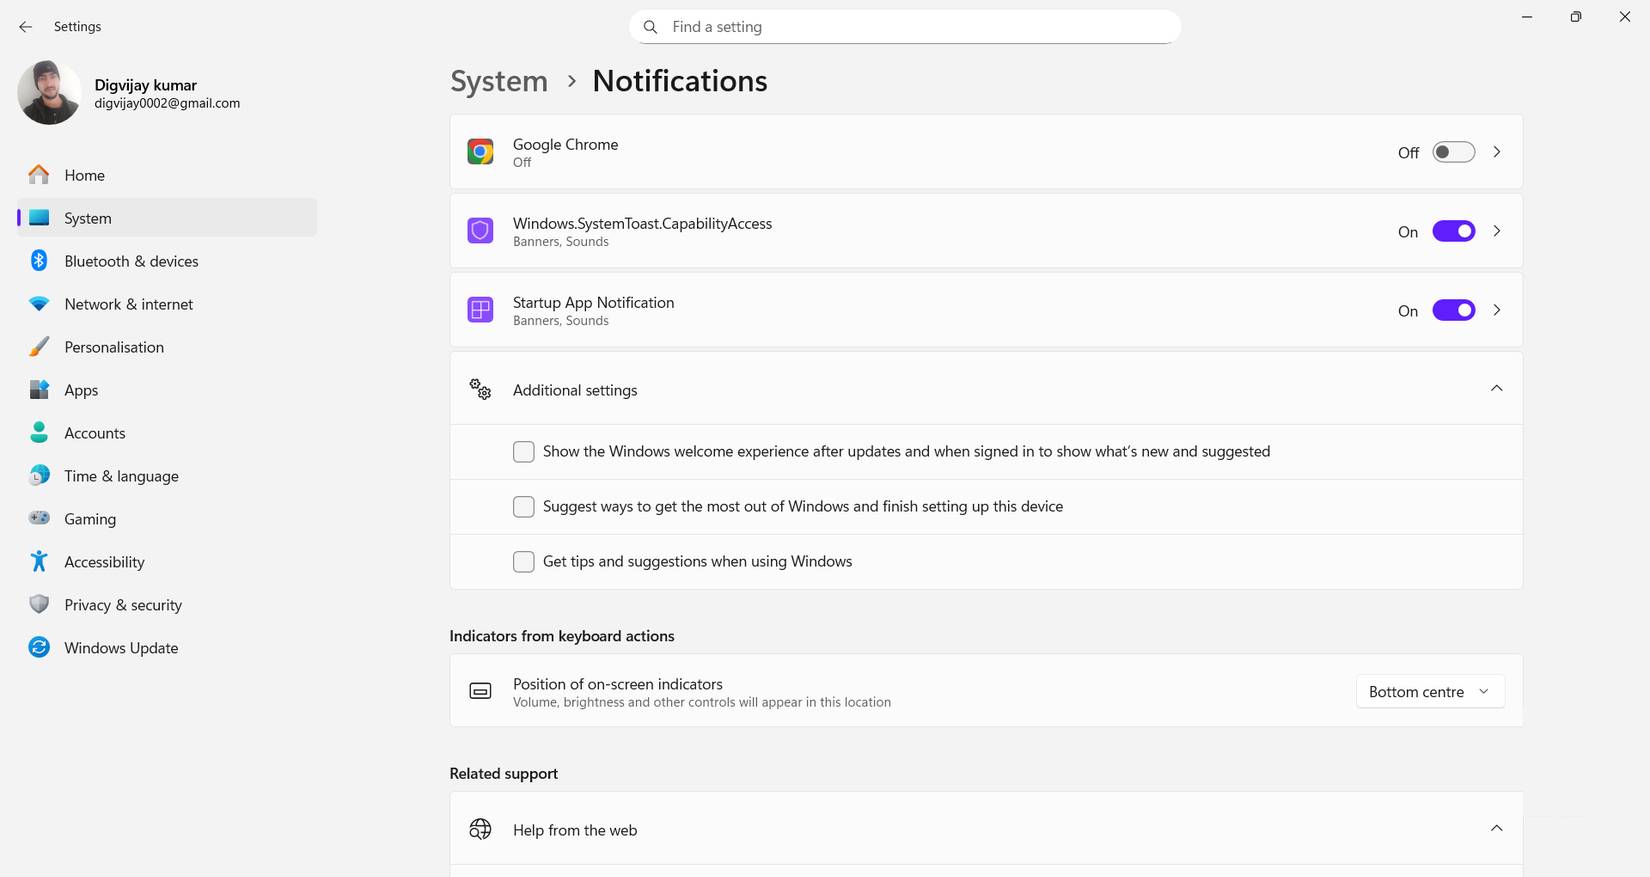
Task: Open the on-screen indicators position dropdown
Action: pyautogui.click(x=1429, y=692)
